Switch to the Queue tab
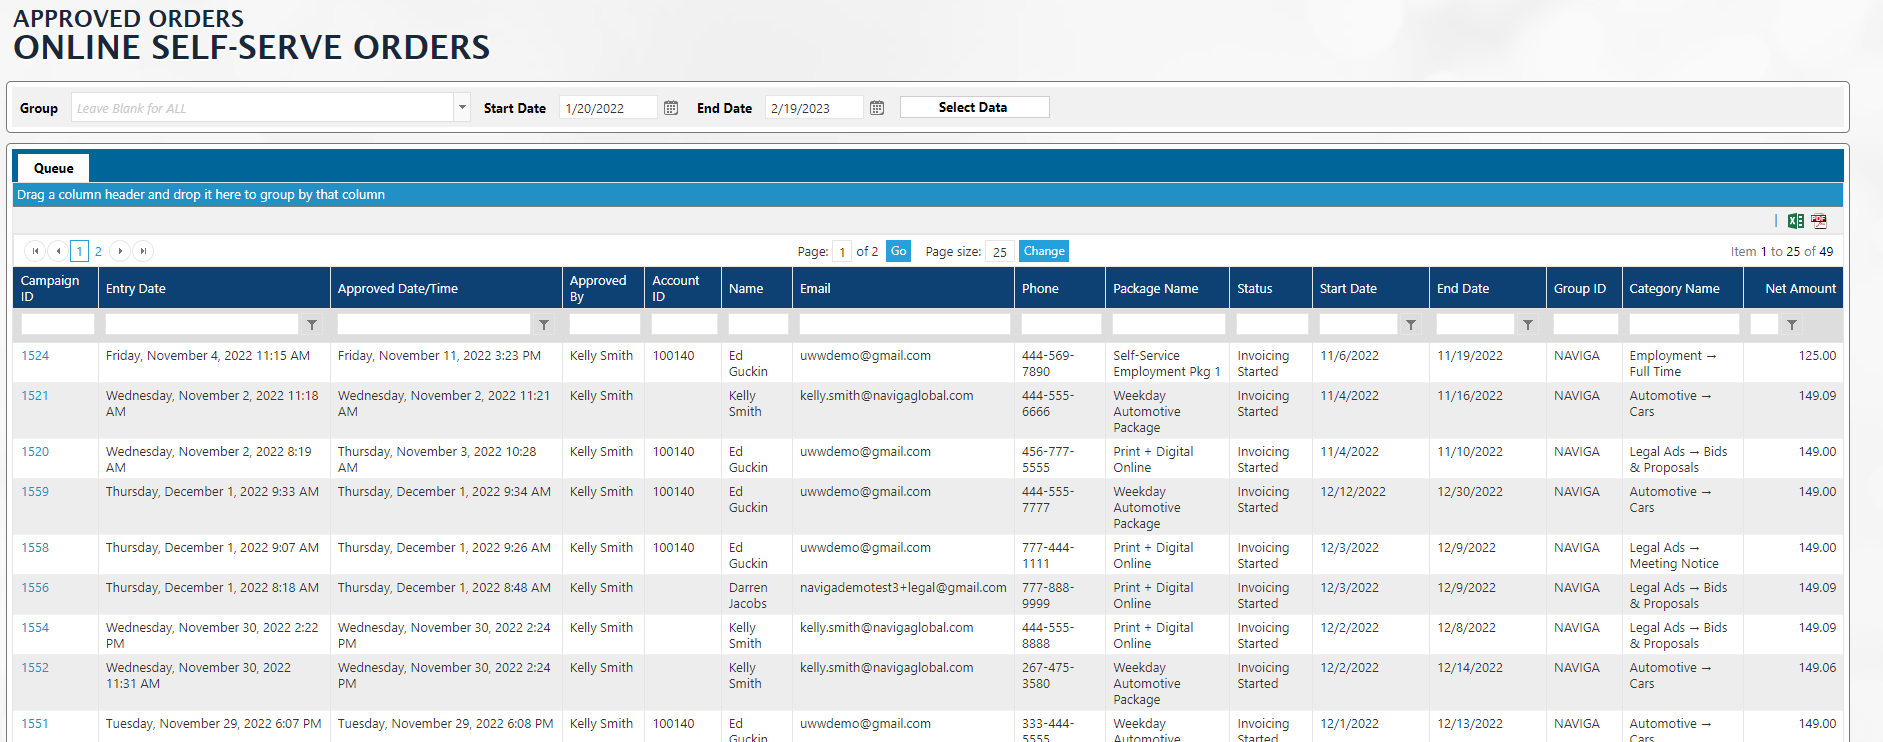This screenshot has width=1883, height=742. (x=54, y=168)
